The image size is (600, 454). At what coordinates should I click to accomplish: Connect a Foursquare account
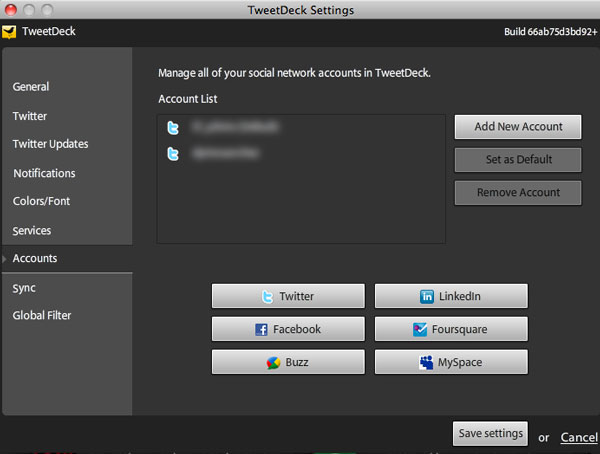point(450,329)
